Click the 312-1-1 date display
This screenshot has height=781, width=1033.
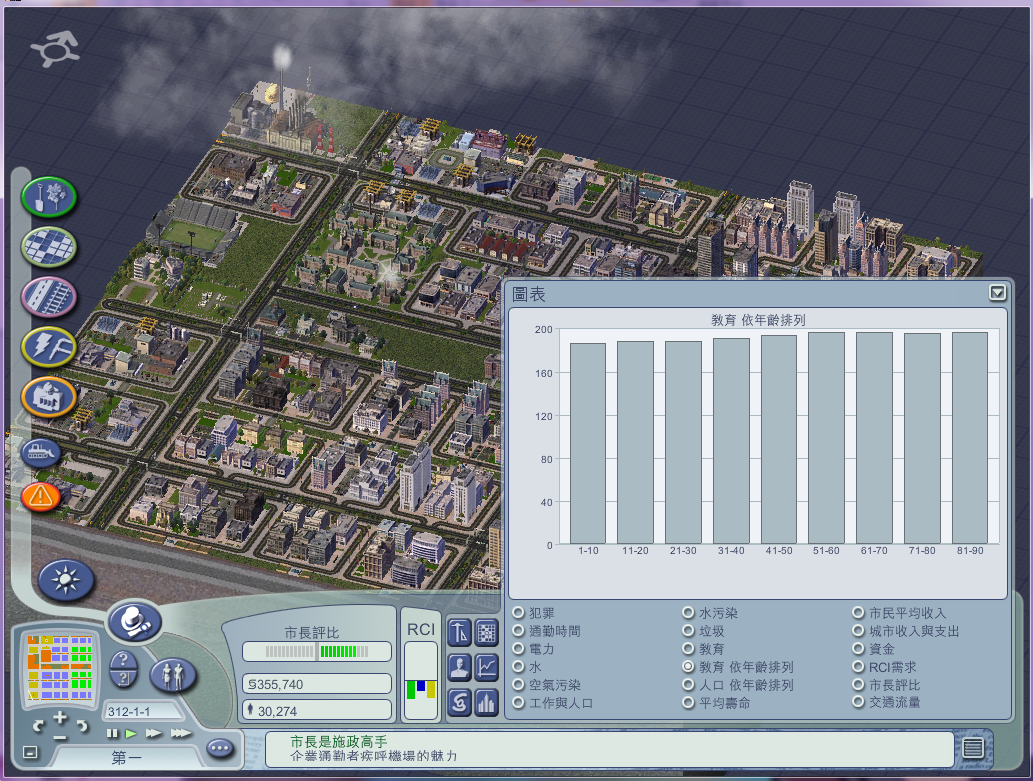(142, 712)
